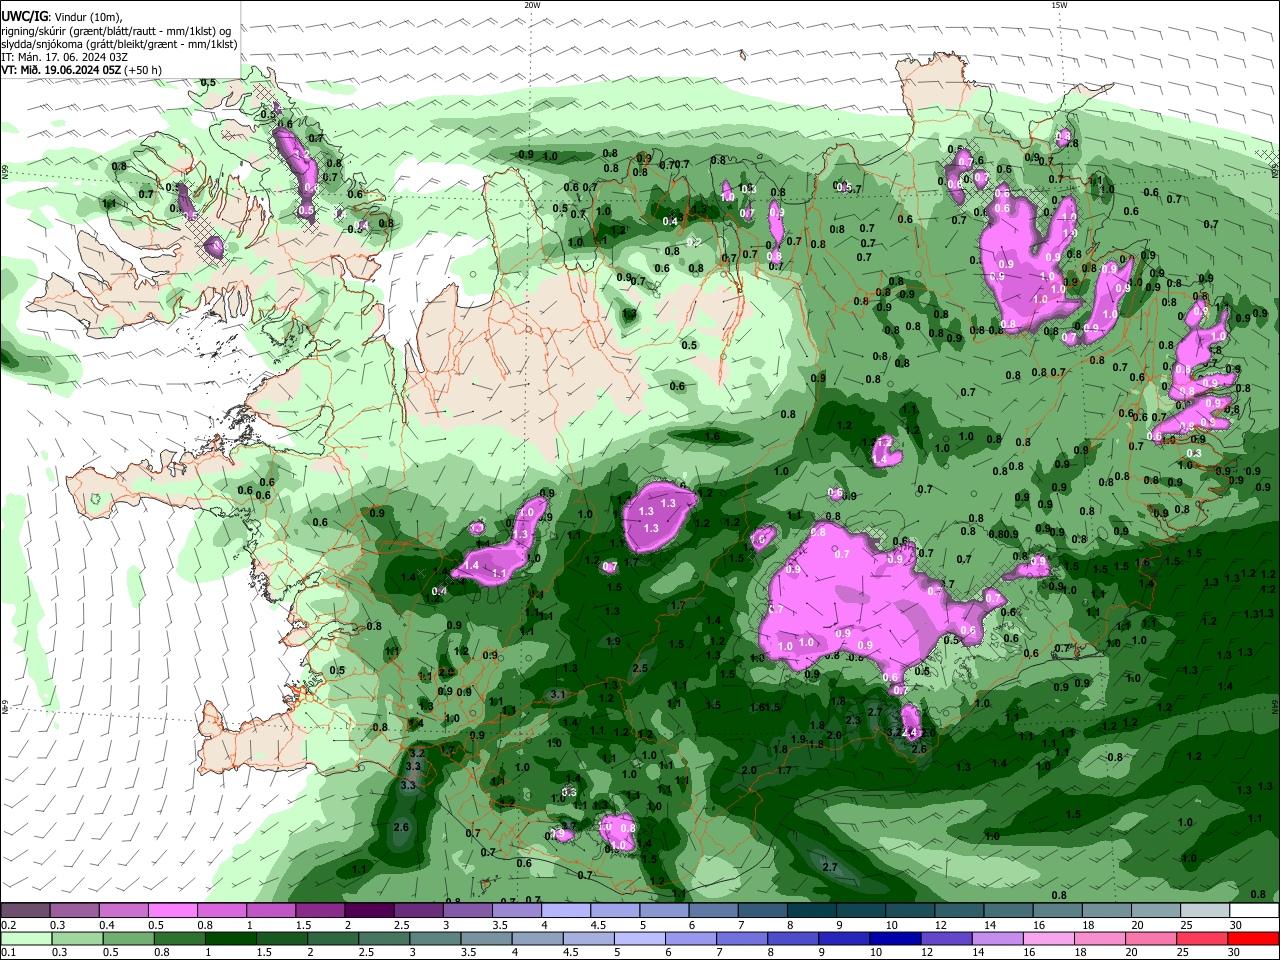
Task: Click the snow-scale legend label 4.5
Action: (598, 925)
